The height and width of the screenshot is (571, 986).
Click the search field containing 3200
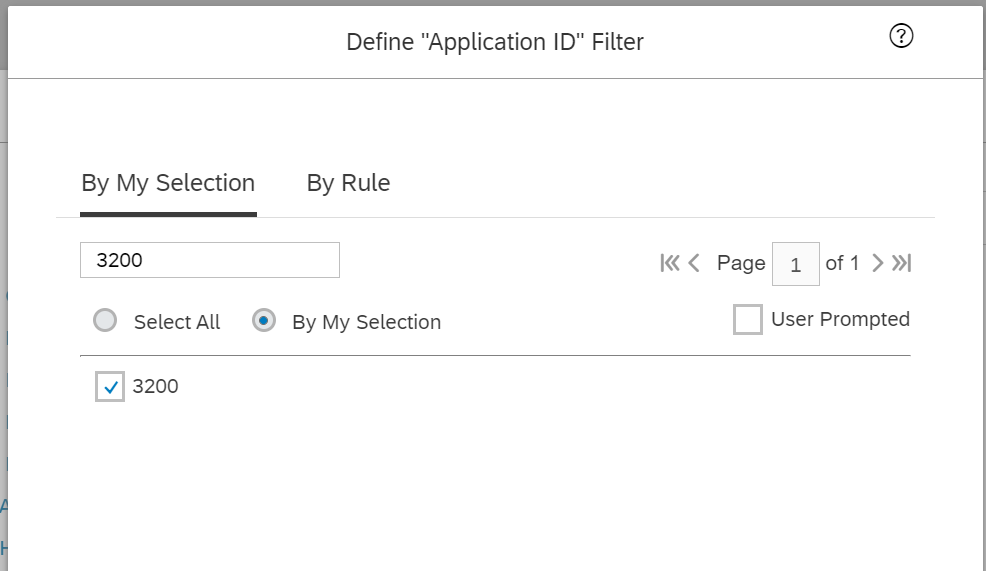click(210, 260)
